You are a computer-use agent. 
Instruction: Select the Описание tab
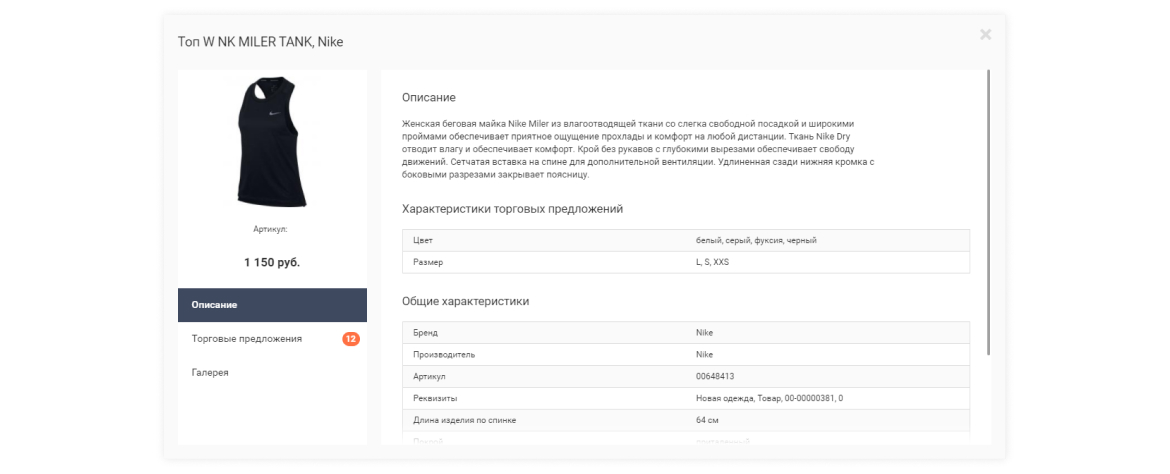[x=272, y=305]
